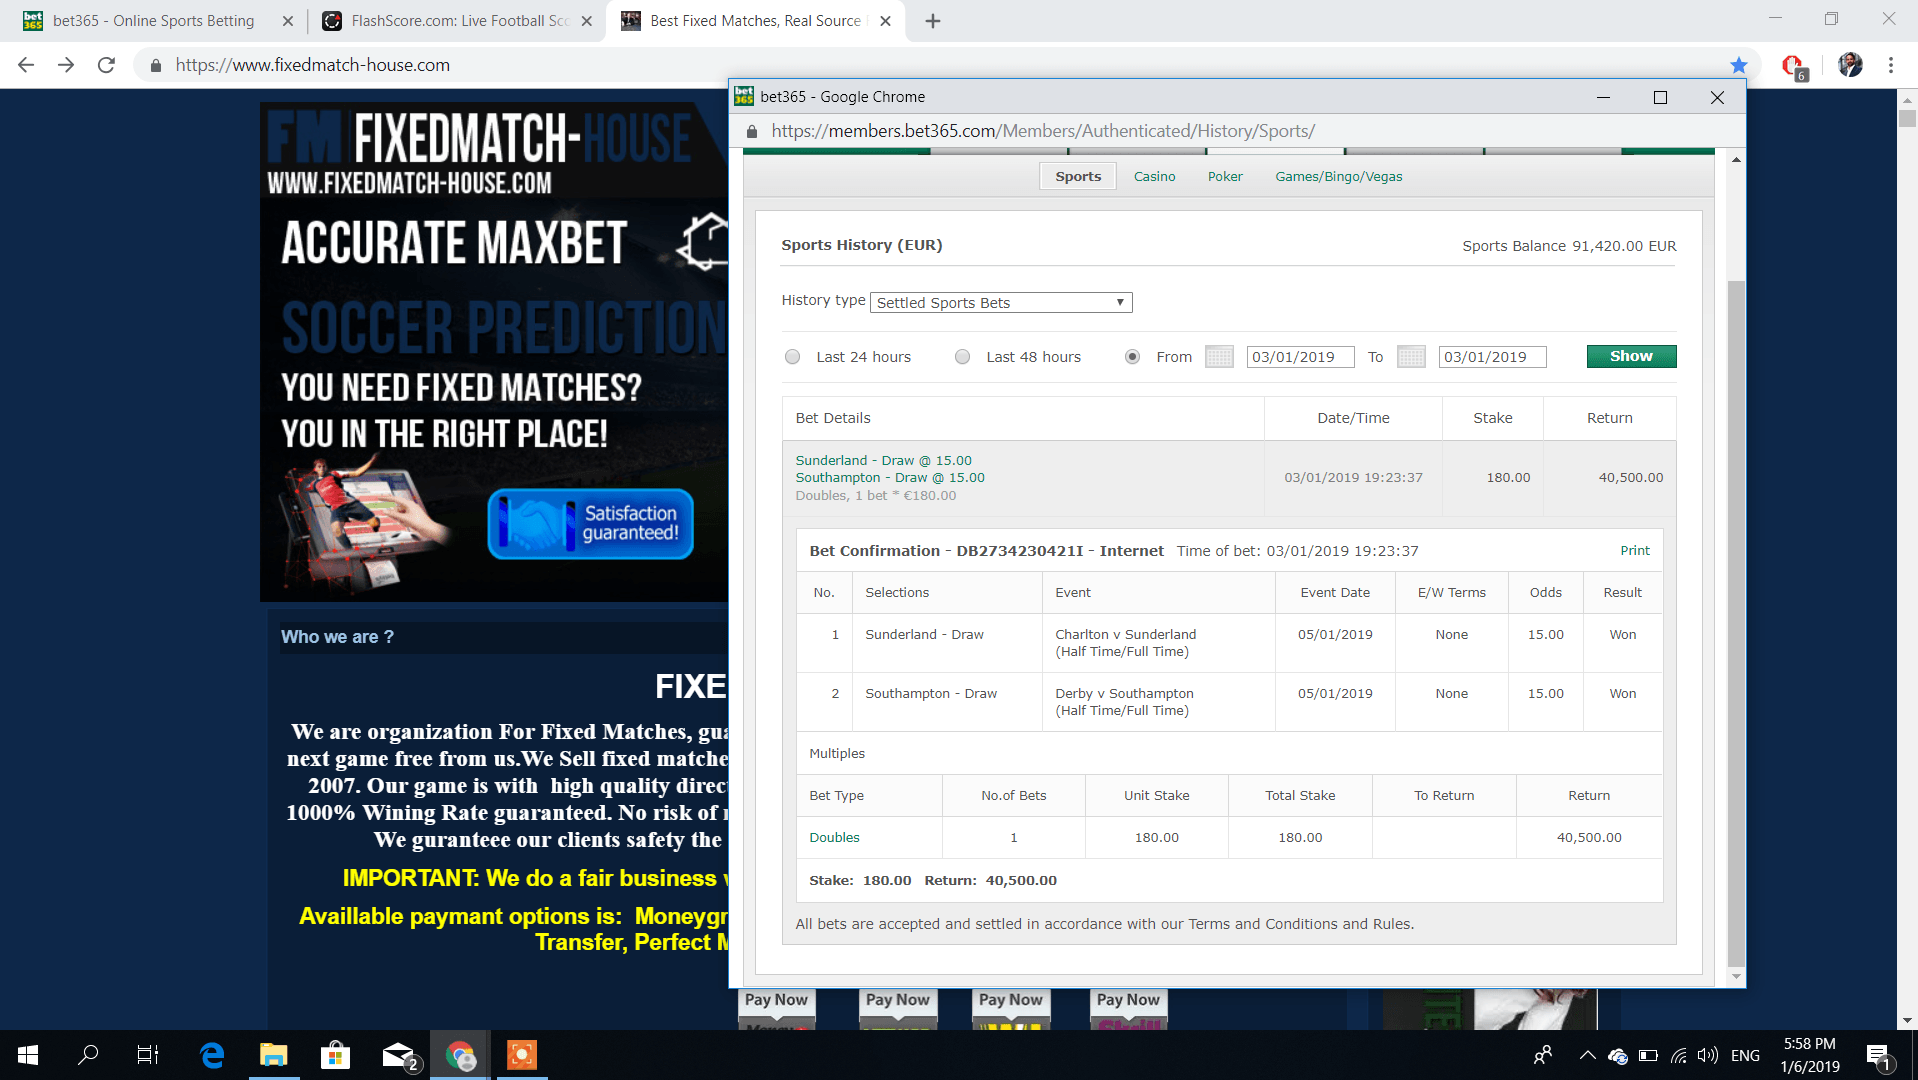Open a new browser tab

tap(933, 21)
